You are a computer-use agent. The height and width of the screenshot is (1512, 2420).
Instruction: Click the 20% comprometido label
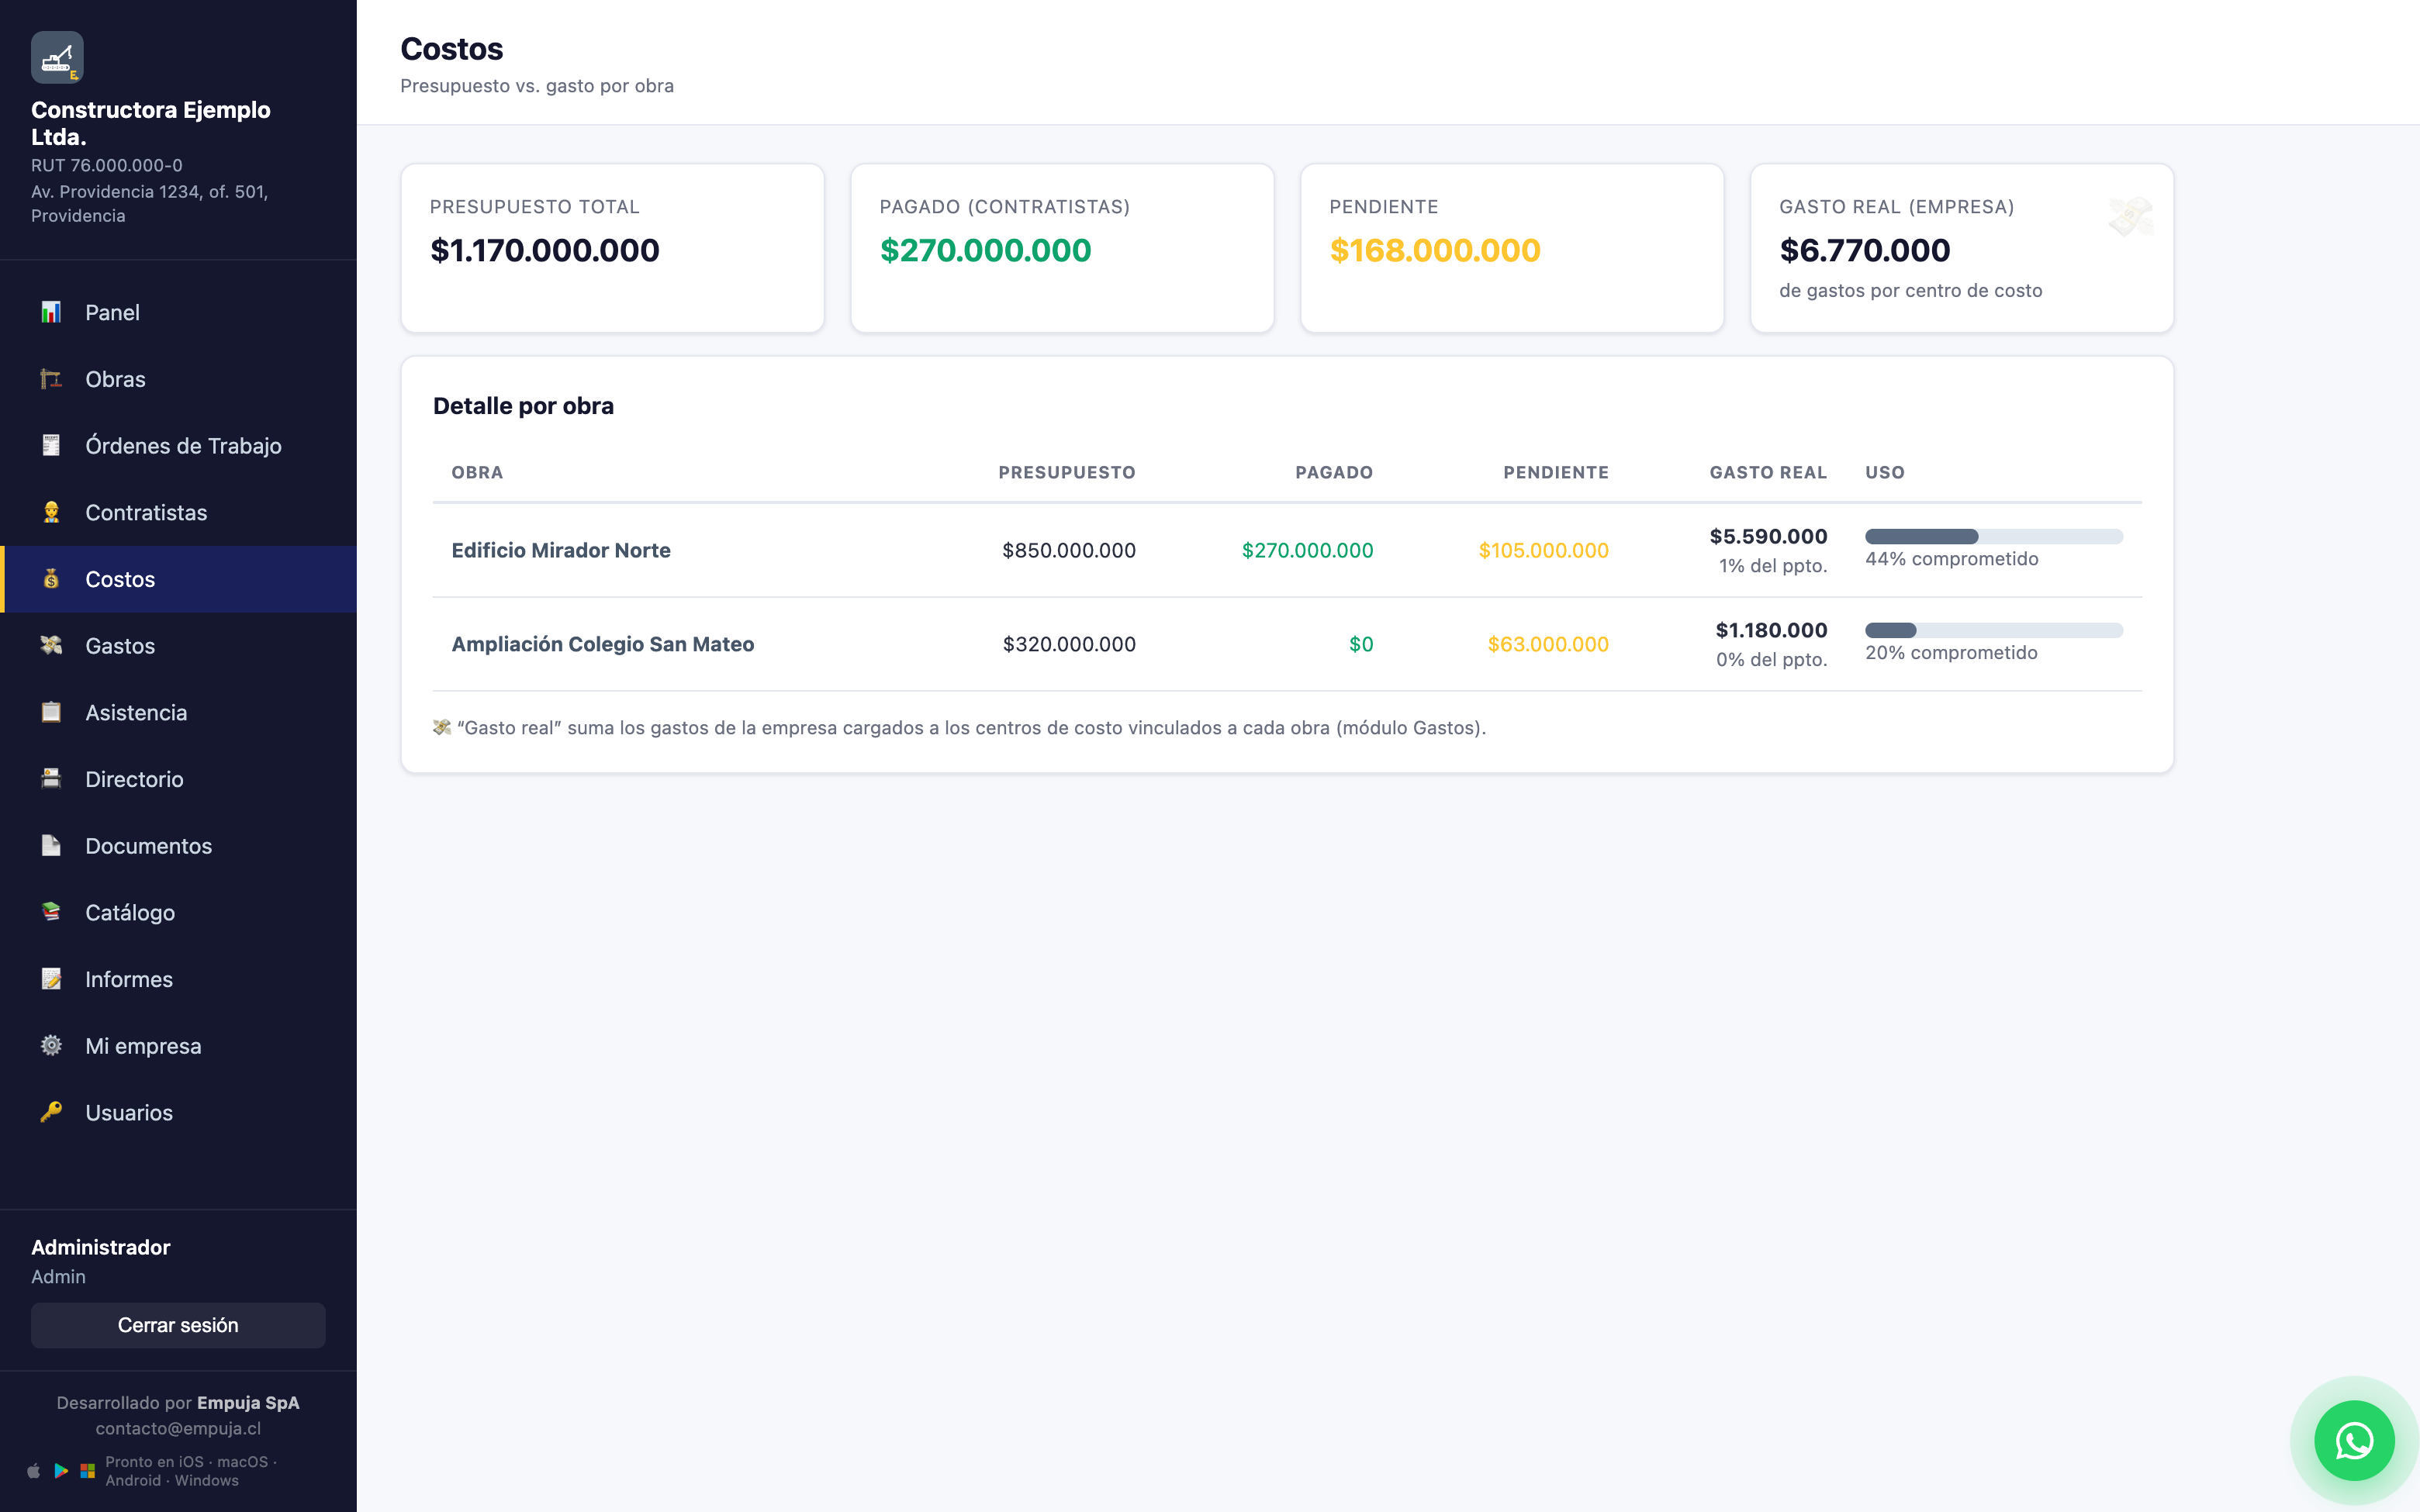[1951, 653]
